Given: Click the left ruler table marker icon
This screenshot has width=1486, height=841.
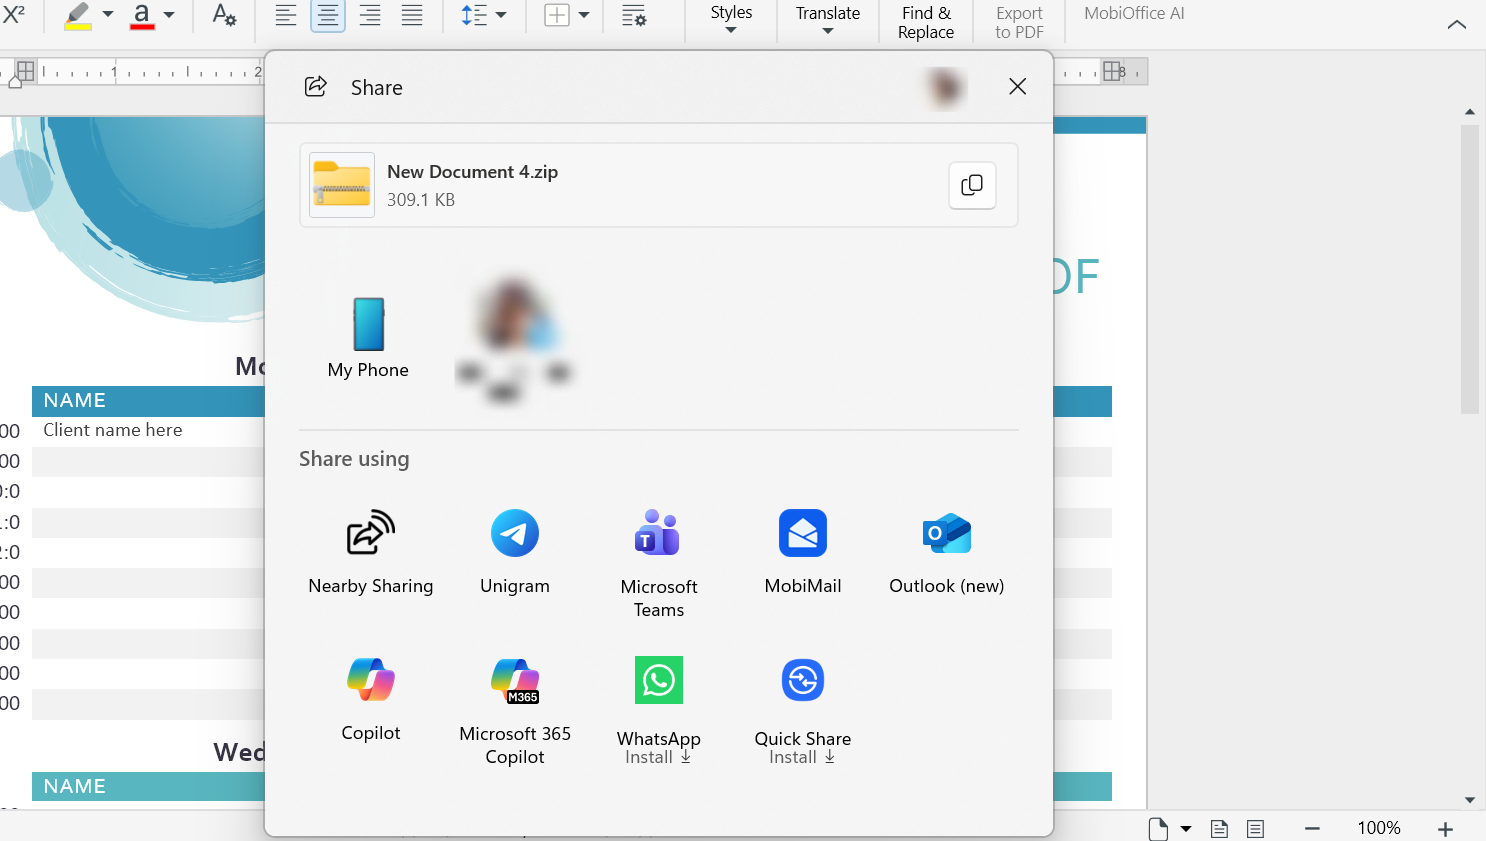Looking at the screenshot, I should point(26,71).
